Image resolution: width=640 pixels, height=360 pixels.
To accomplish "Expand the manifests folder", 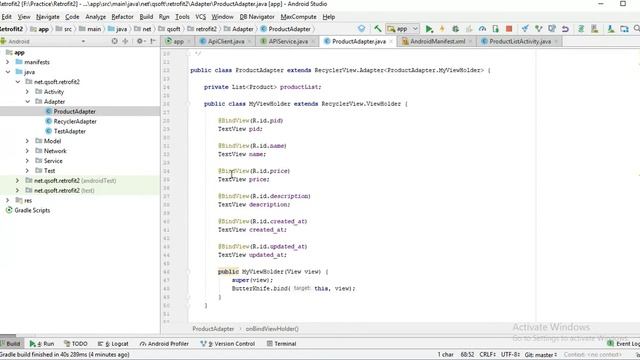I will [7, 62].
